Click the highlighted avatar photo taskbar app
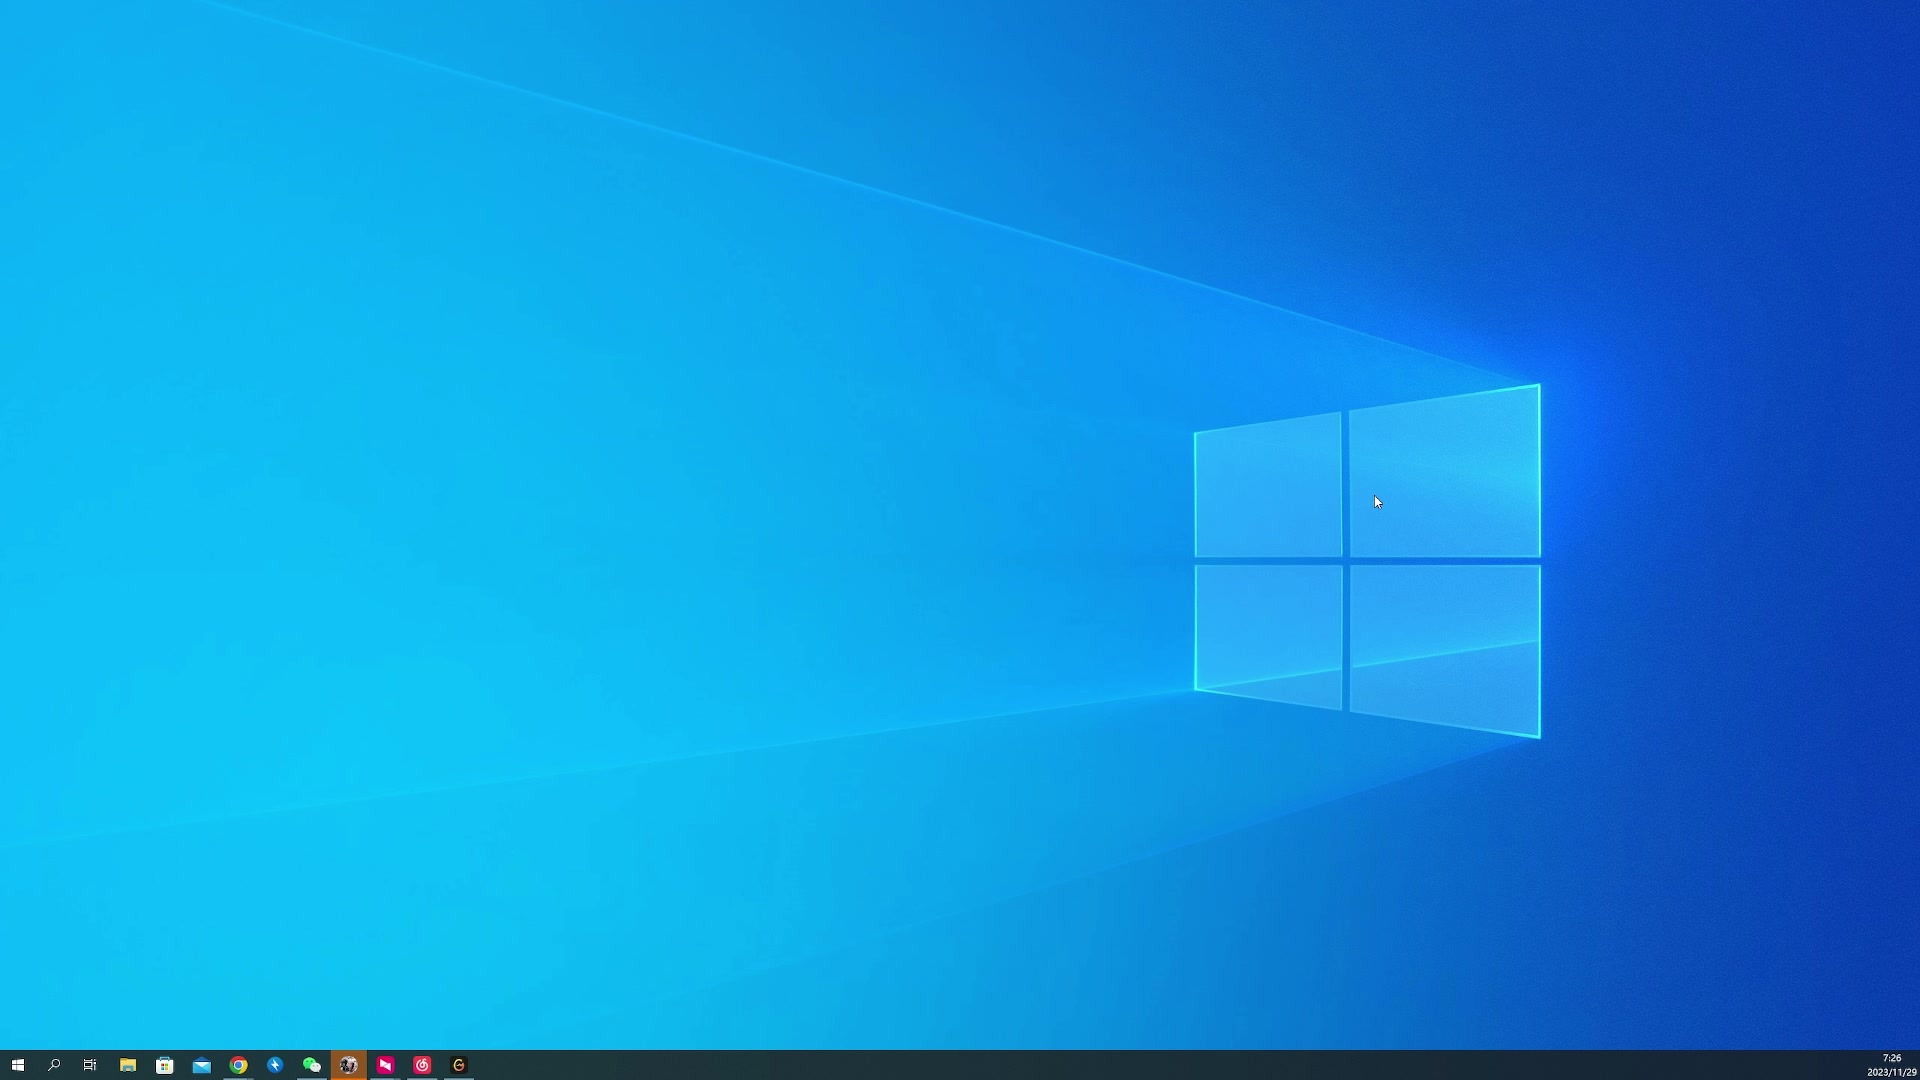 click(x=349, y=1065)
